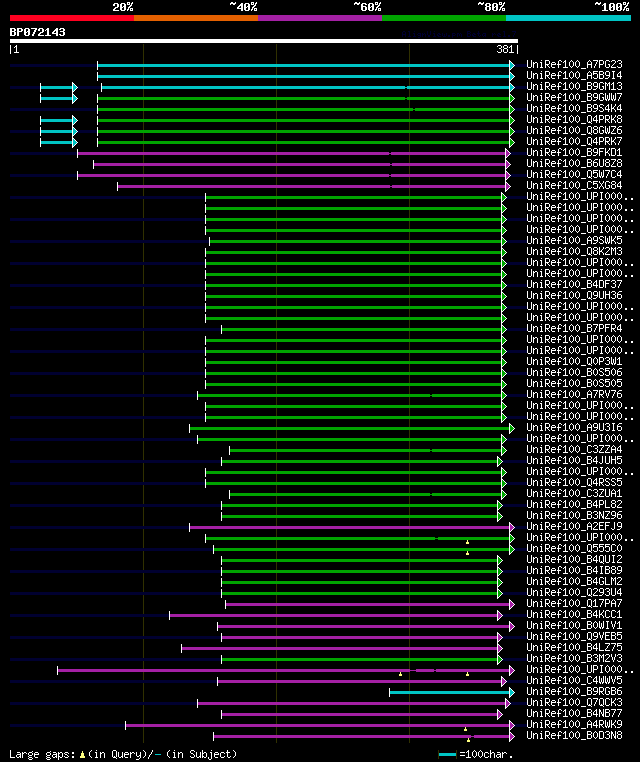Select the UniRef100_B4GLM2 label
The image size is (640, 762).
pyautogui.click(x=574, y=581)
